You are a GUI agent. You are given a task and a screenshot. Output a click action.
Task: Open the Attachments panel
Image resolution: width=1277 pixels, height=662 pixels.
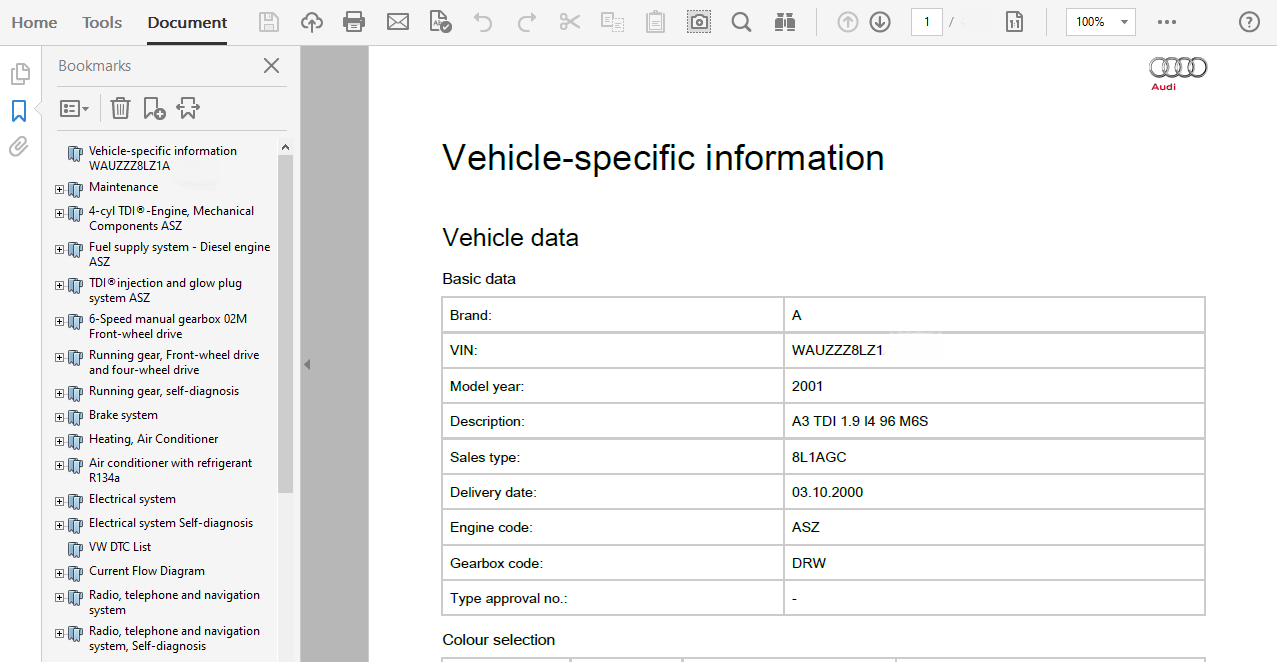(19, 146)
